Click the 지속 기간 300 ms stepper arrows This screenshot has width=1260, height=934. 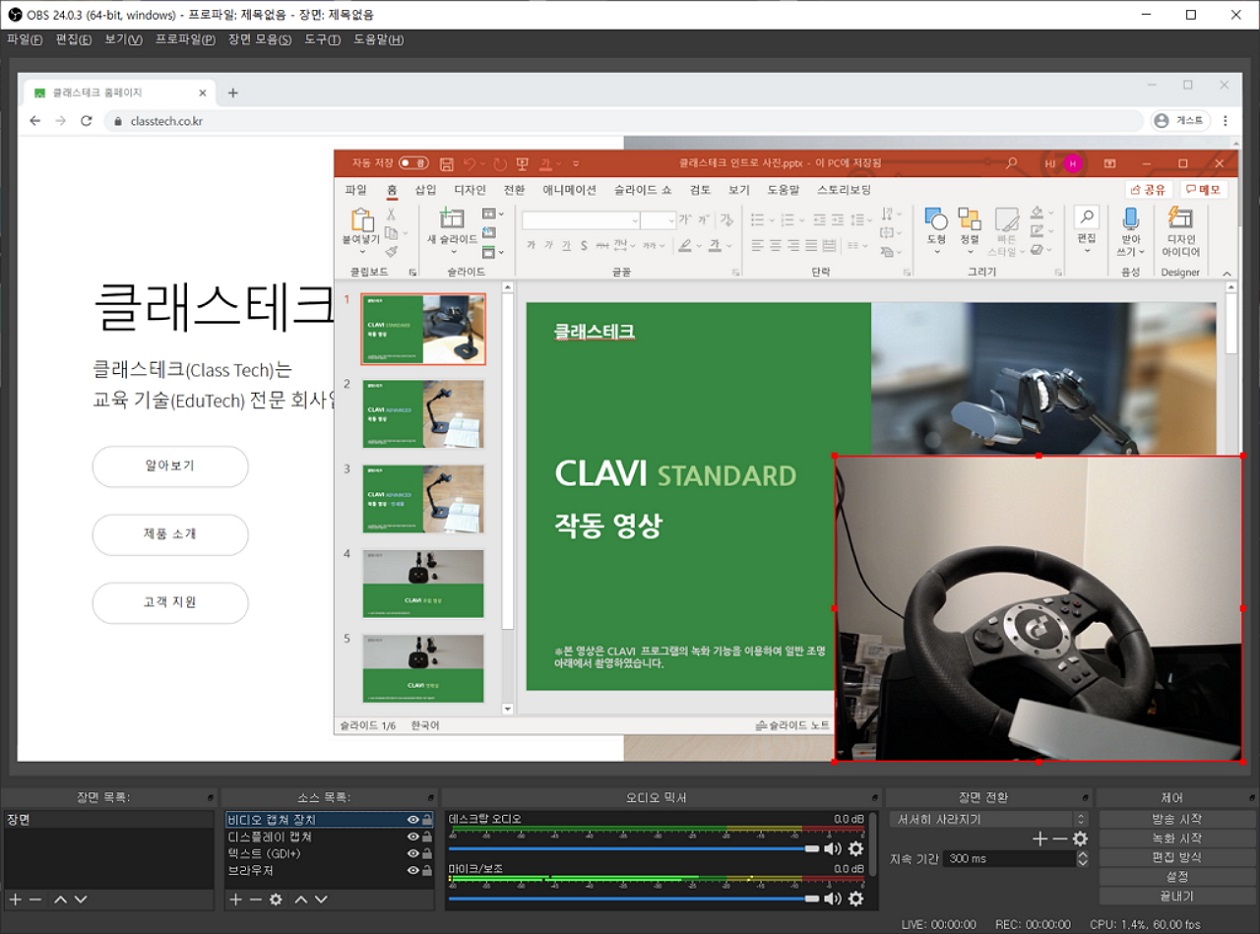pyautogui.click(x=1082, y=858)
